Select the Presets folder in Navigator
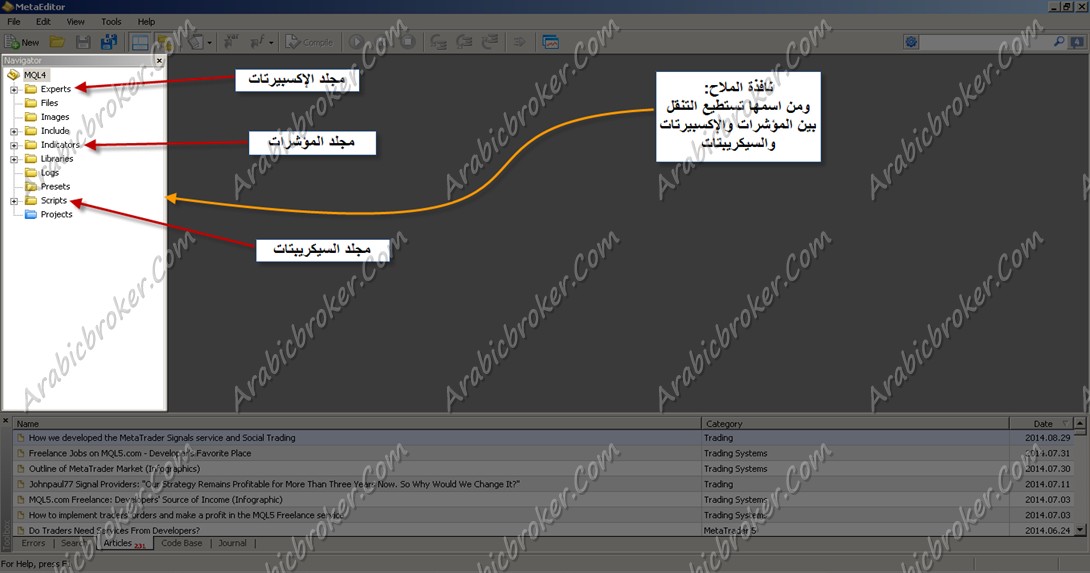Image resolution: width=1090 pixels, height=573 pixels. pos(55,186)
